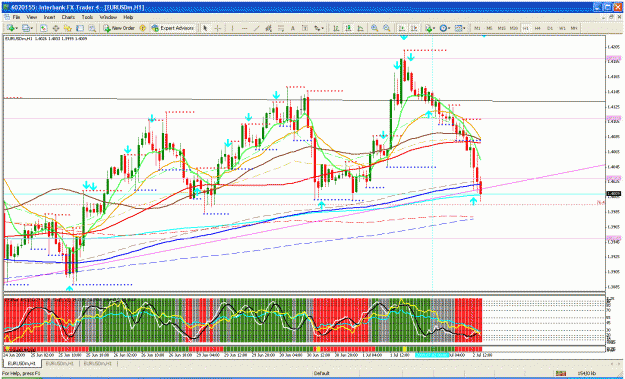Open the Charts menu

tap(68, 18)
